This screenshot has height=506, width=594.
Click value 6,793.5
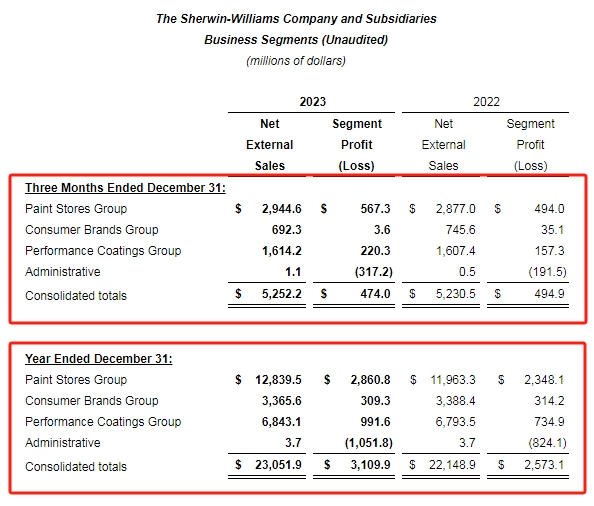tap(455, 422)
